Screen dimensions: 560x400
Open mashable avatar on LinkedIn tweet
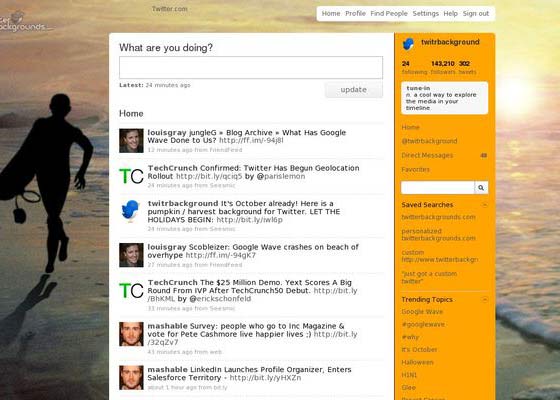(131, 377)
